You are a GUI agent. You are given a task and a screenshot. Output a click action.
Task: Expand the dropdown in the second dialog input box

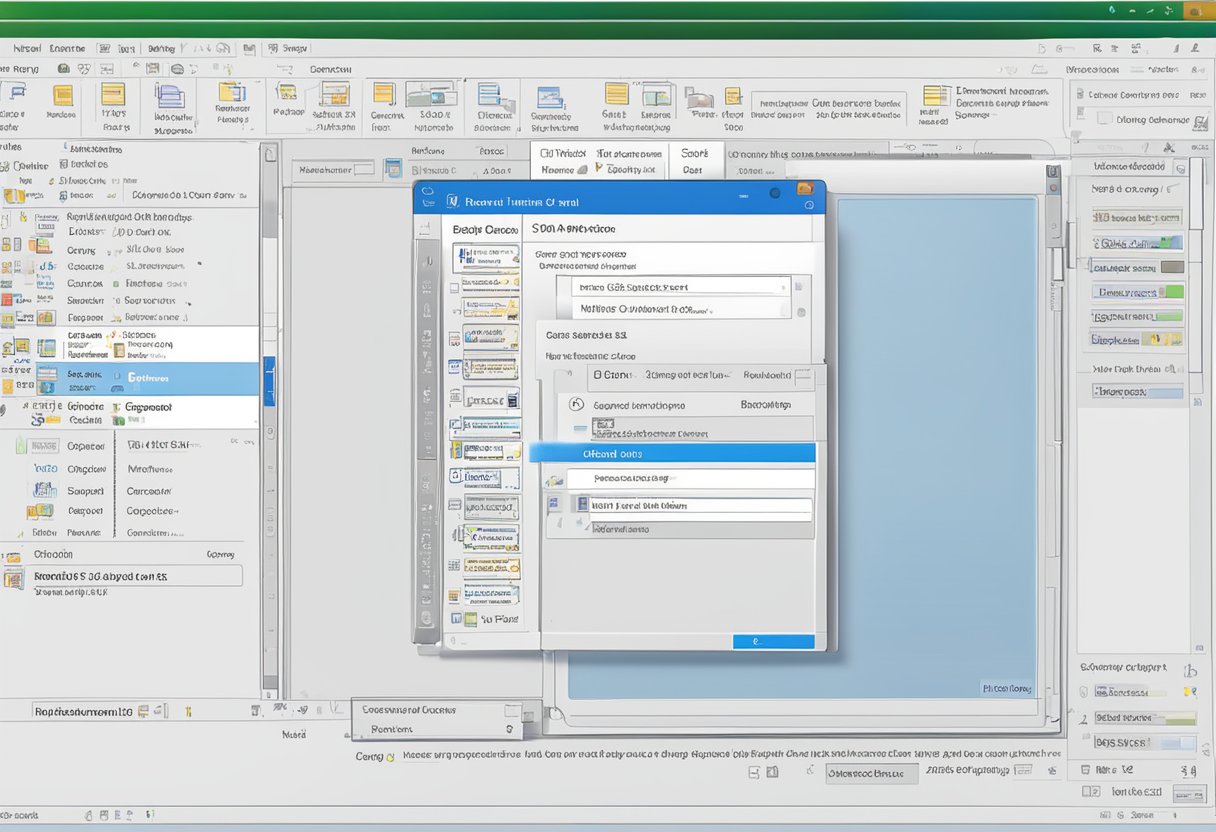784,310
